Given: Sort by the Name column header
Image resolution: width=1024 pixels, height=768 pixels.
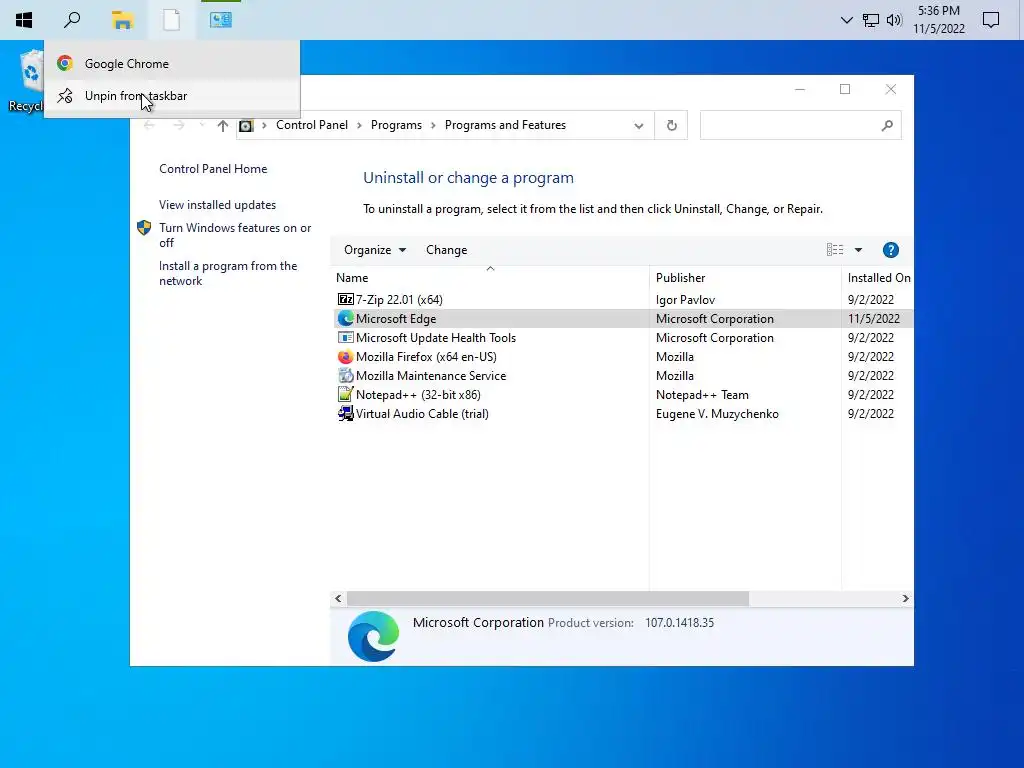Looking at the screenshot, I should (490, 278).
